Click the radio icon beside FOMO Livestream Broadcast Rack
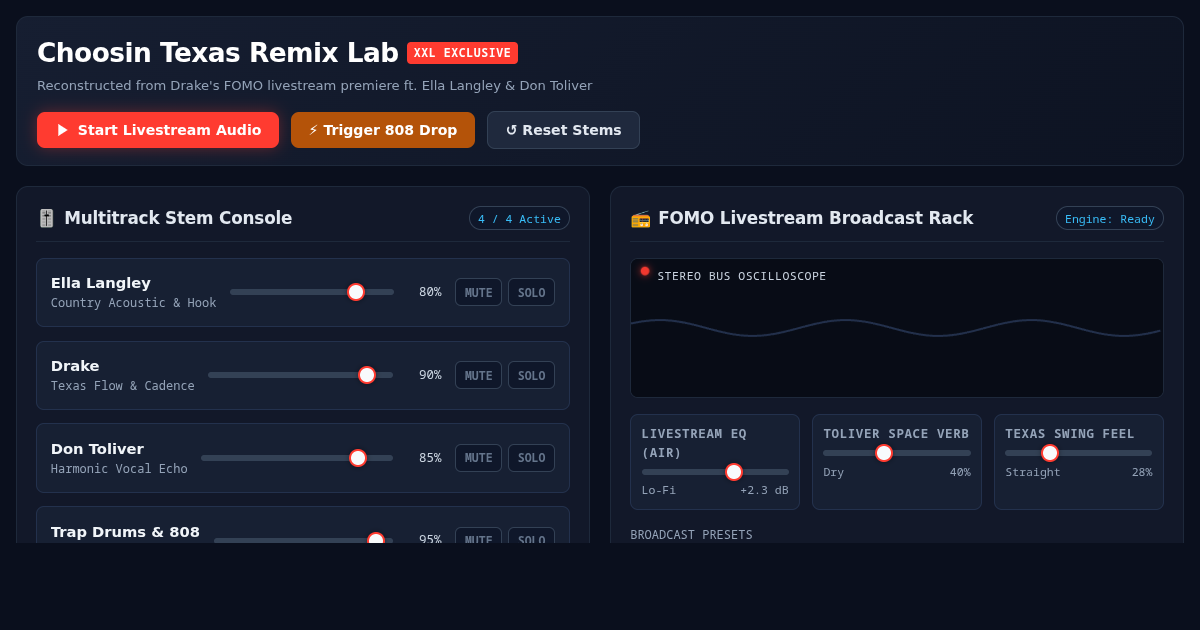 pyautogui.click(x=640, y=218)
